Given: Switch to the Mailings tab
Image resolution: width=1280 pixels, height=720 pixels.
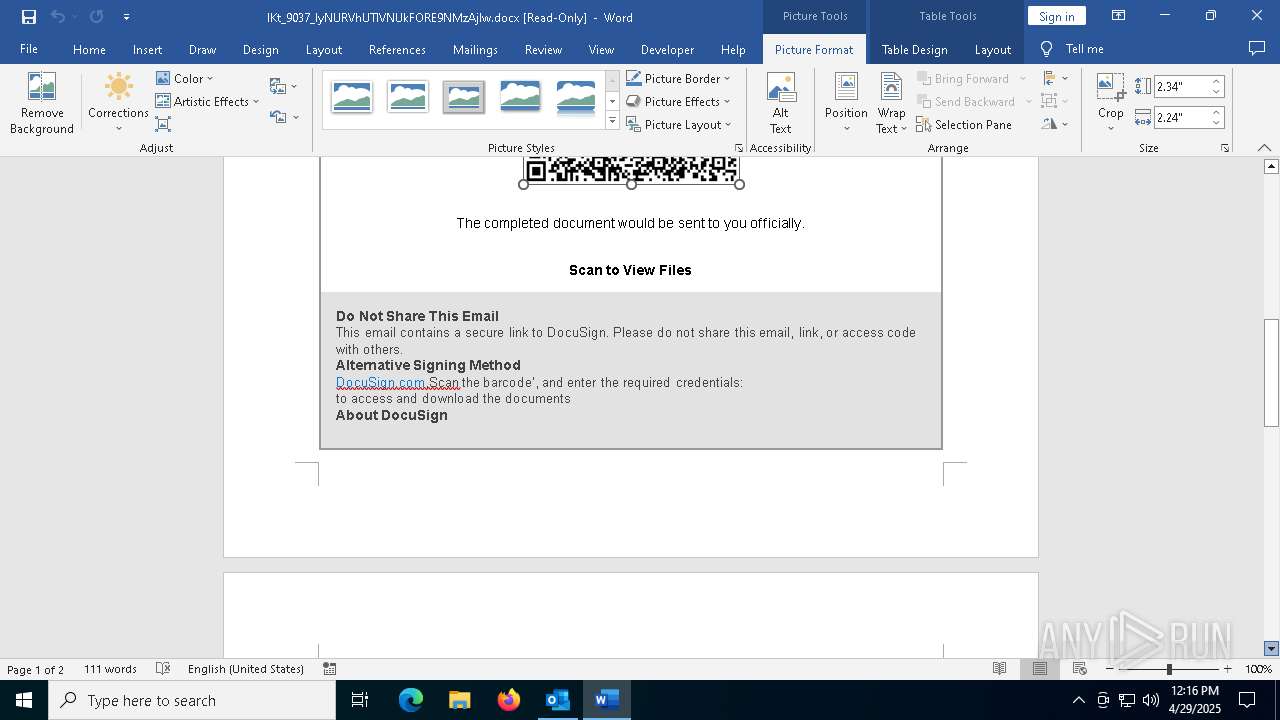Looking at the screenshot, I should (x=475, y=49).
